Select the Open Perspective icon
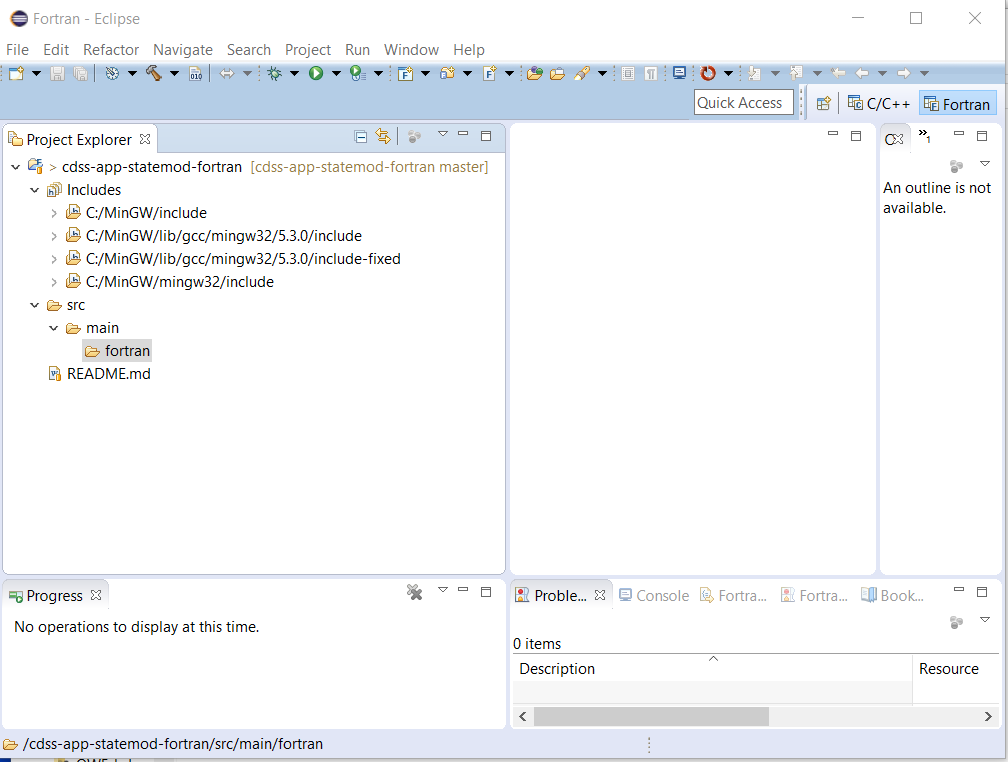The width and height of the screenshot is (1008, 762). tap(823, 103)
